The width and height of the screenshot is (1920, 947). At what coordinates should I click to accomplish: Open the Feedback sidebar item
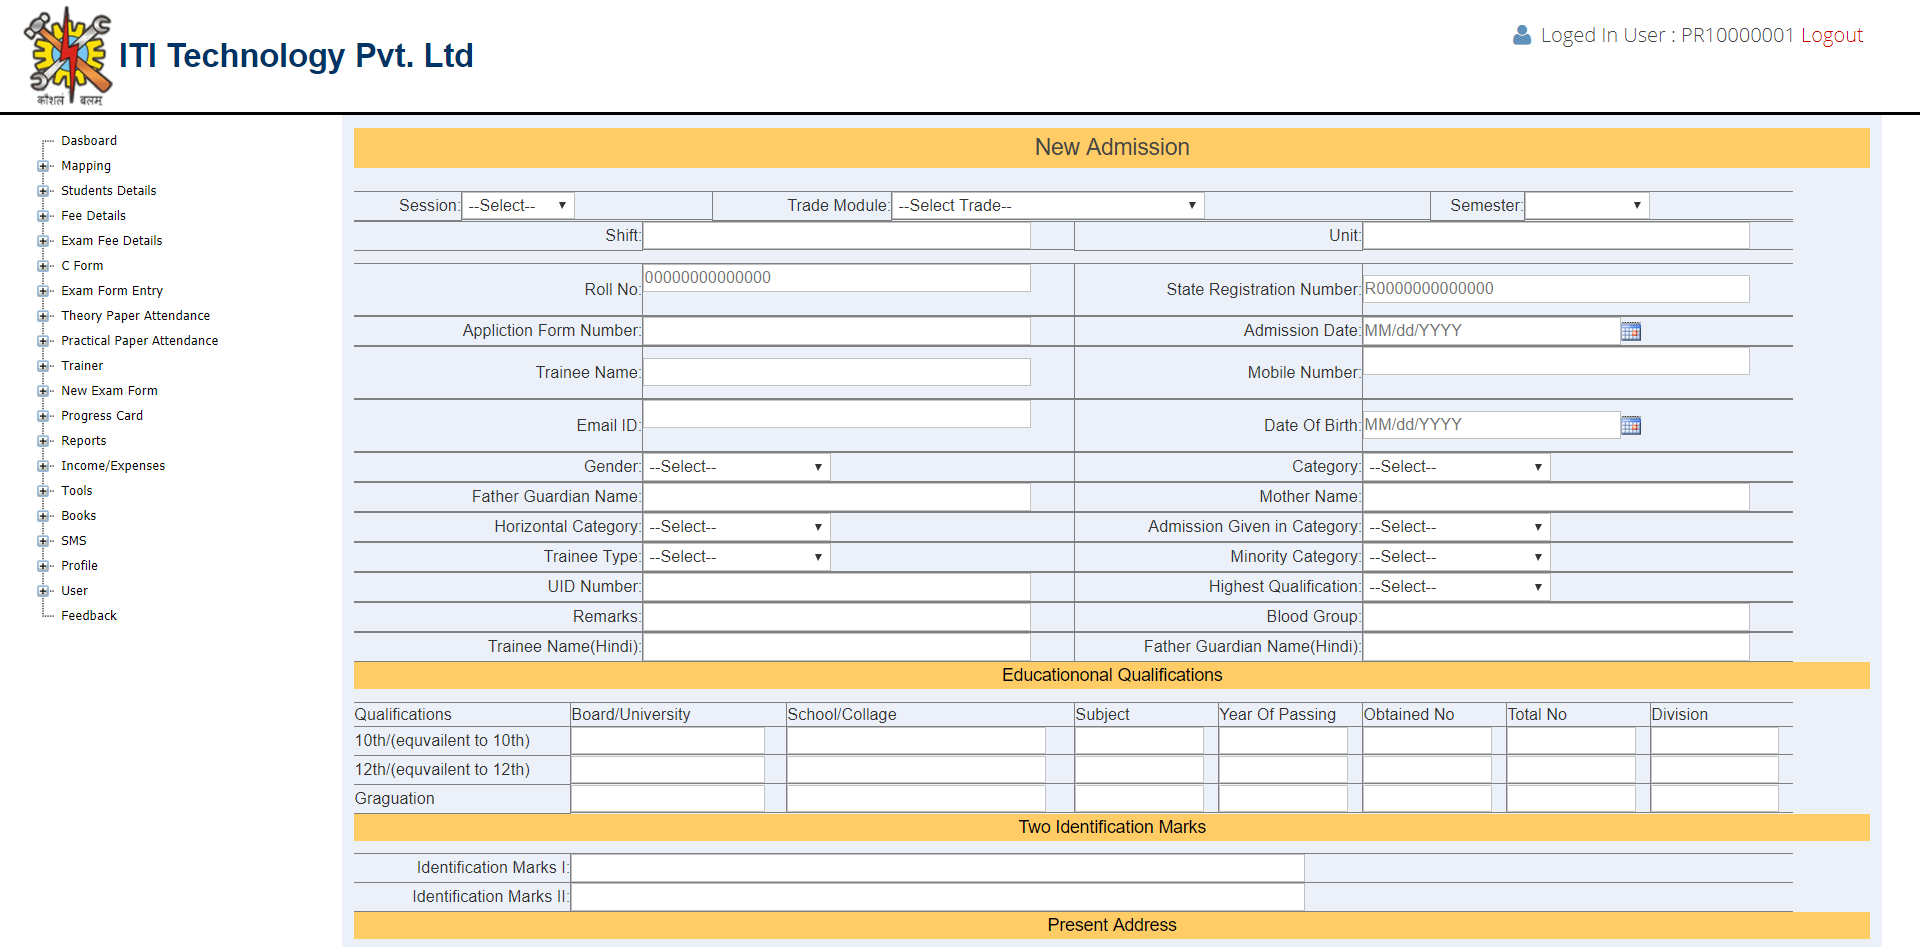click(89, 616)
